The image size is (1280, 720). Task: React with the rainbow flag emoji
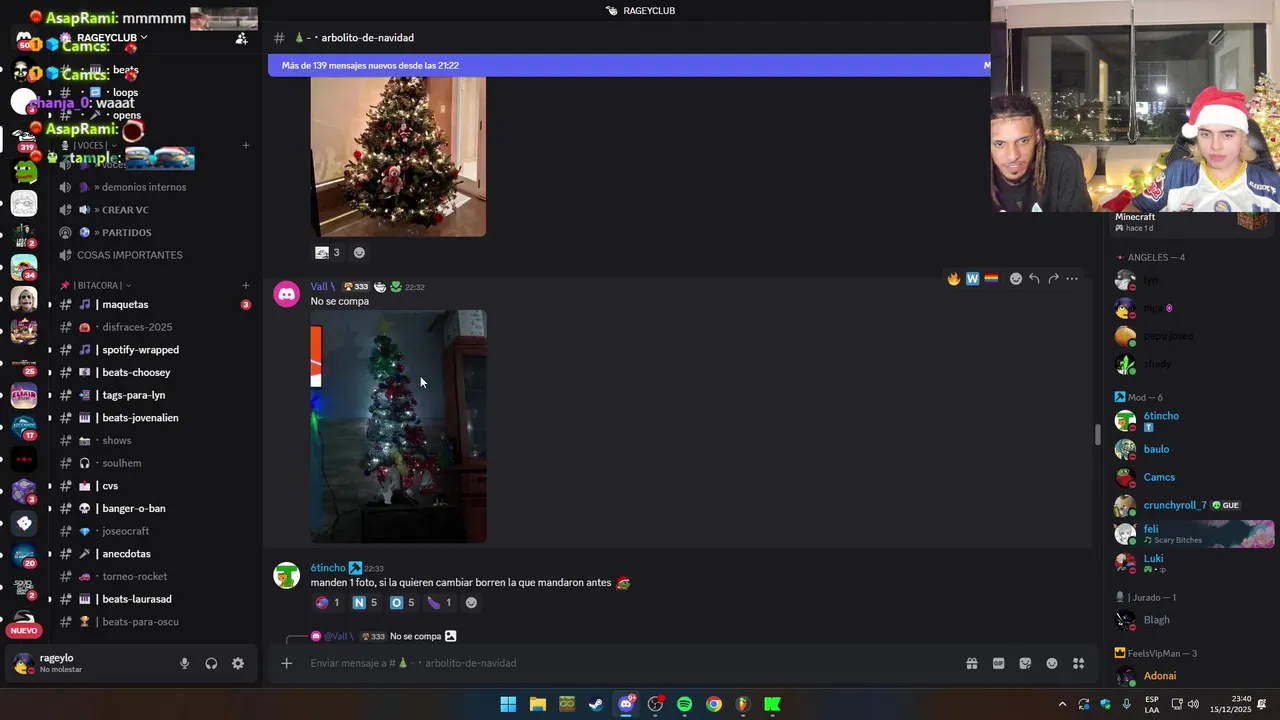point(991,279)
